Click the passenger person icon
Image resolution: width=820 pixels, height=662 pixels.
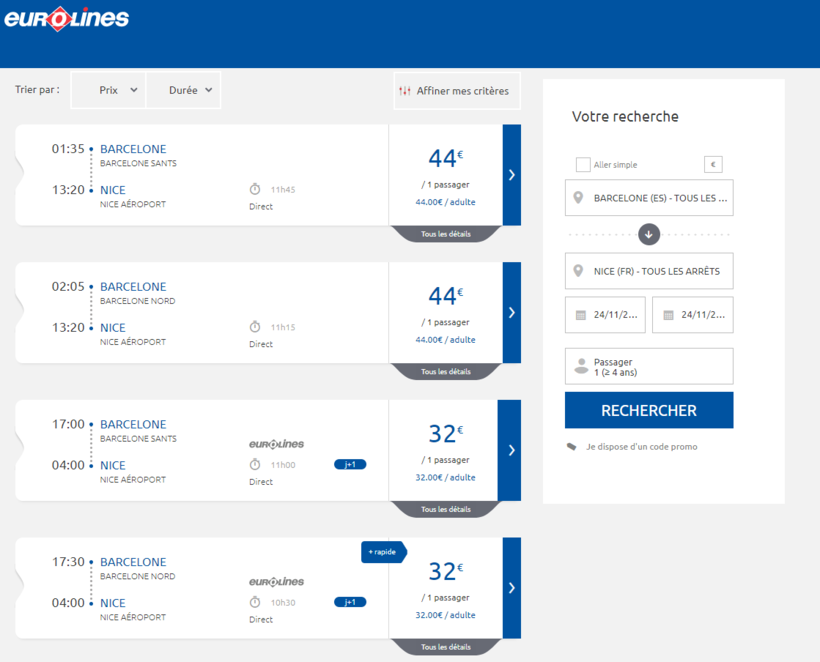point(580,367)
